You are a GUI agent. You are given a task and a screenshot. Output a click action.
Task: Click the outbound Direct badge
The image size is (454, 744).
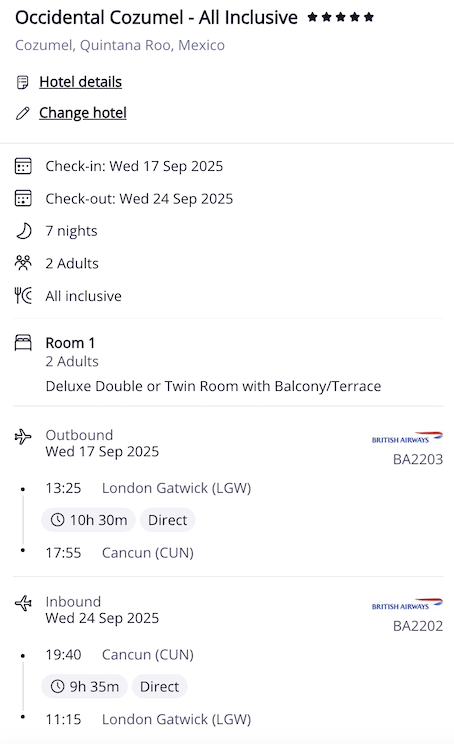(x=167, y=520)
